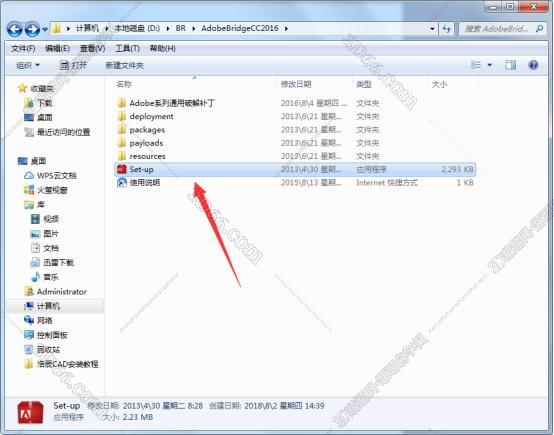Go forward with the Forward arrow
This screenshot has height=435, width=554.
[x=32, y=29]
